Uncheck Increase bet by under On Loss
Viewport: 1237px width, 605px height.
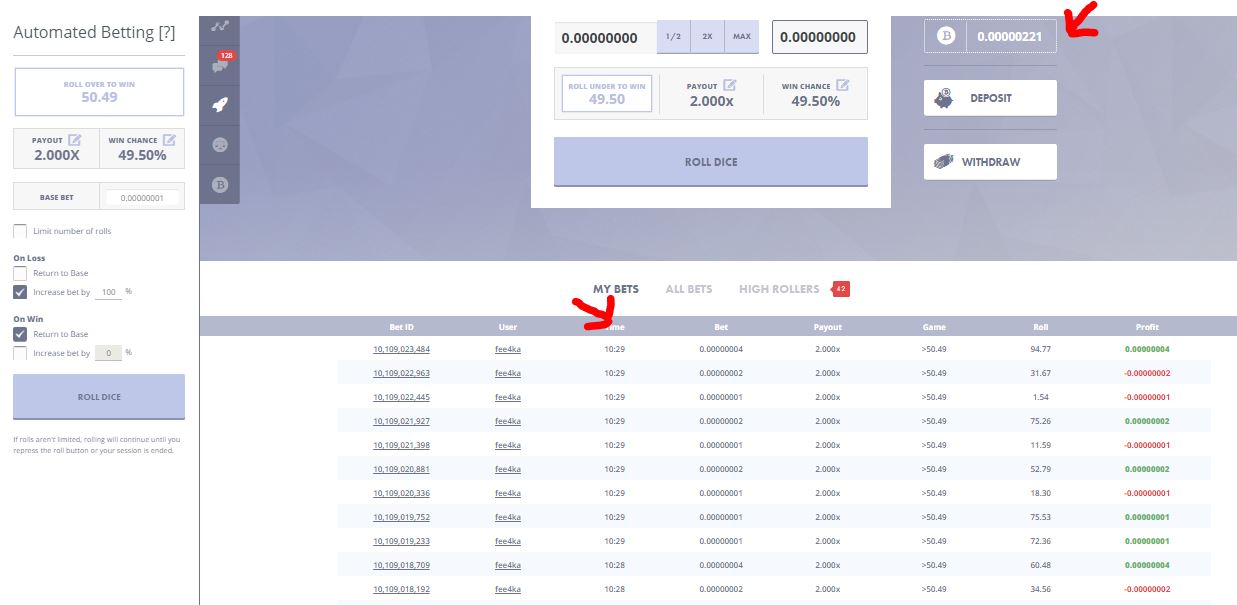20,292
